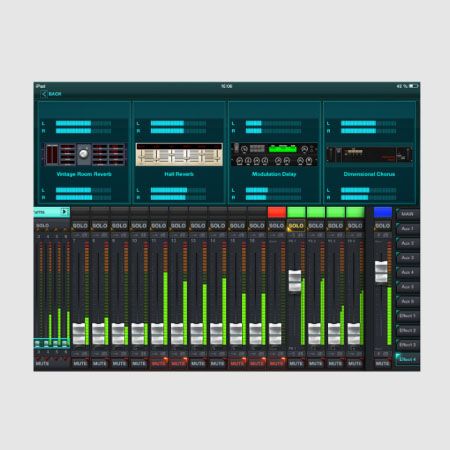Screen dimensions: 450x450
Task: Switch to the Aux 1 tab
Action: 408,229
